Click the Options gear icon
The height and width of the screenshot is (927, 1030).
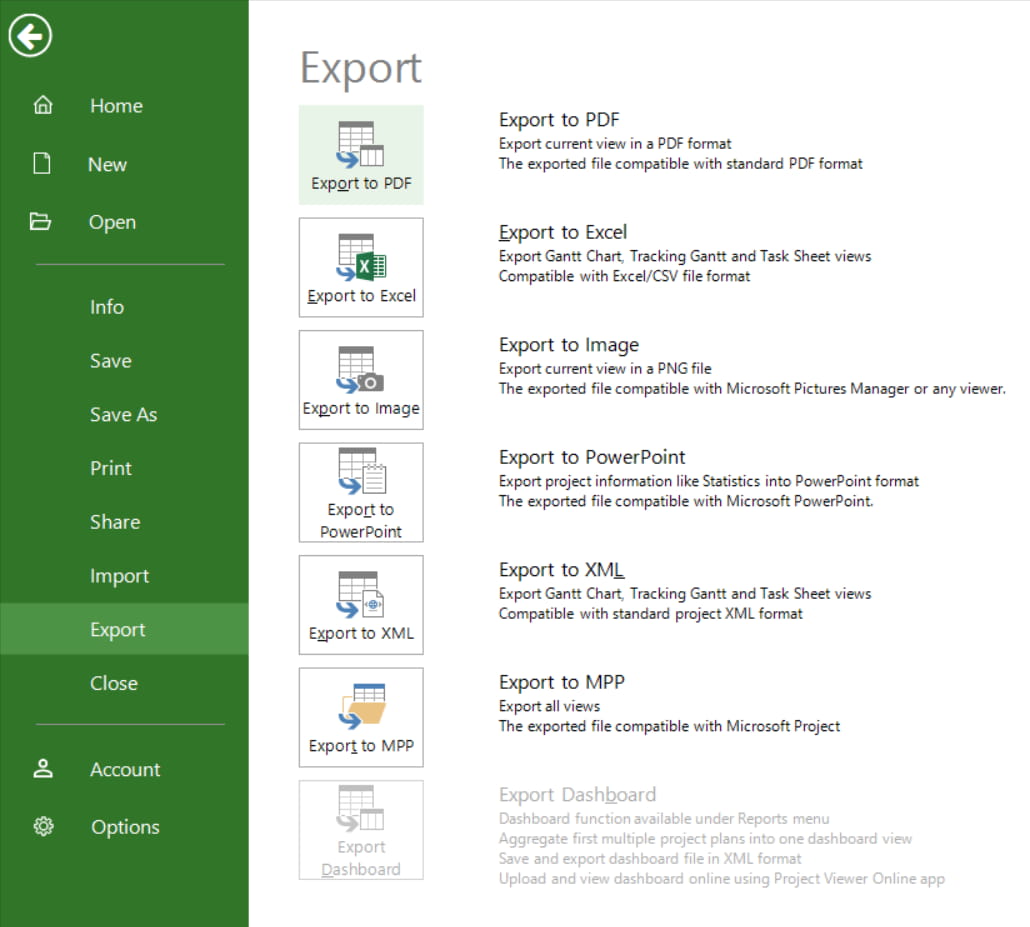43,826
